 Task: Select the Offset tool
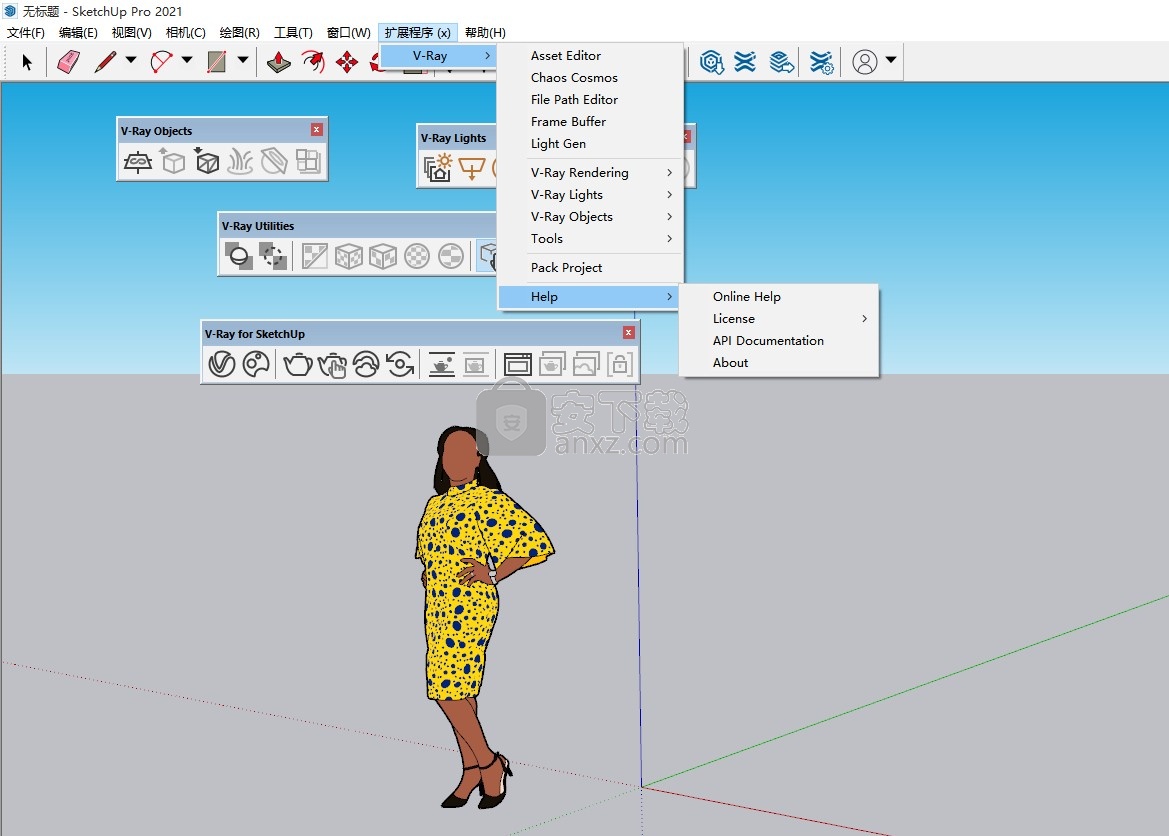[x=313, y=62]
